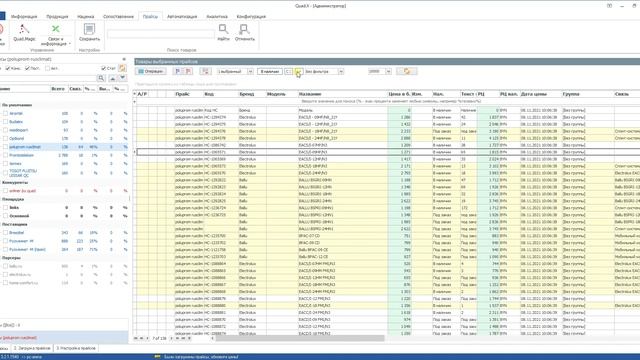Click the В наличии filter button

click(x=269, y=71)
